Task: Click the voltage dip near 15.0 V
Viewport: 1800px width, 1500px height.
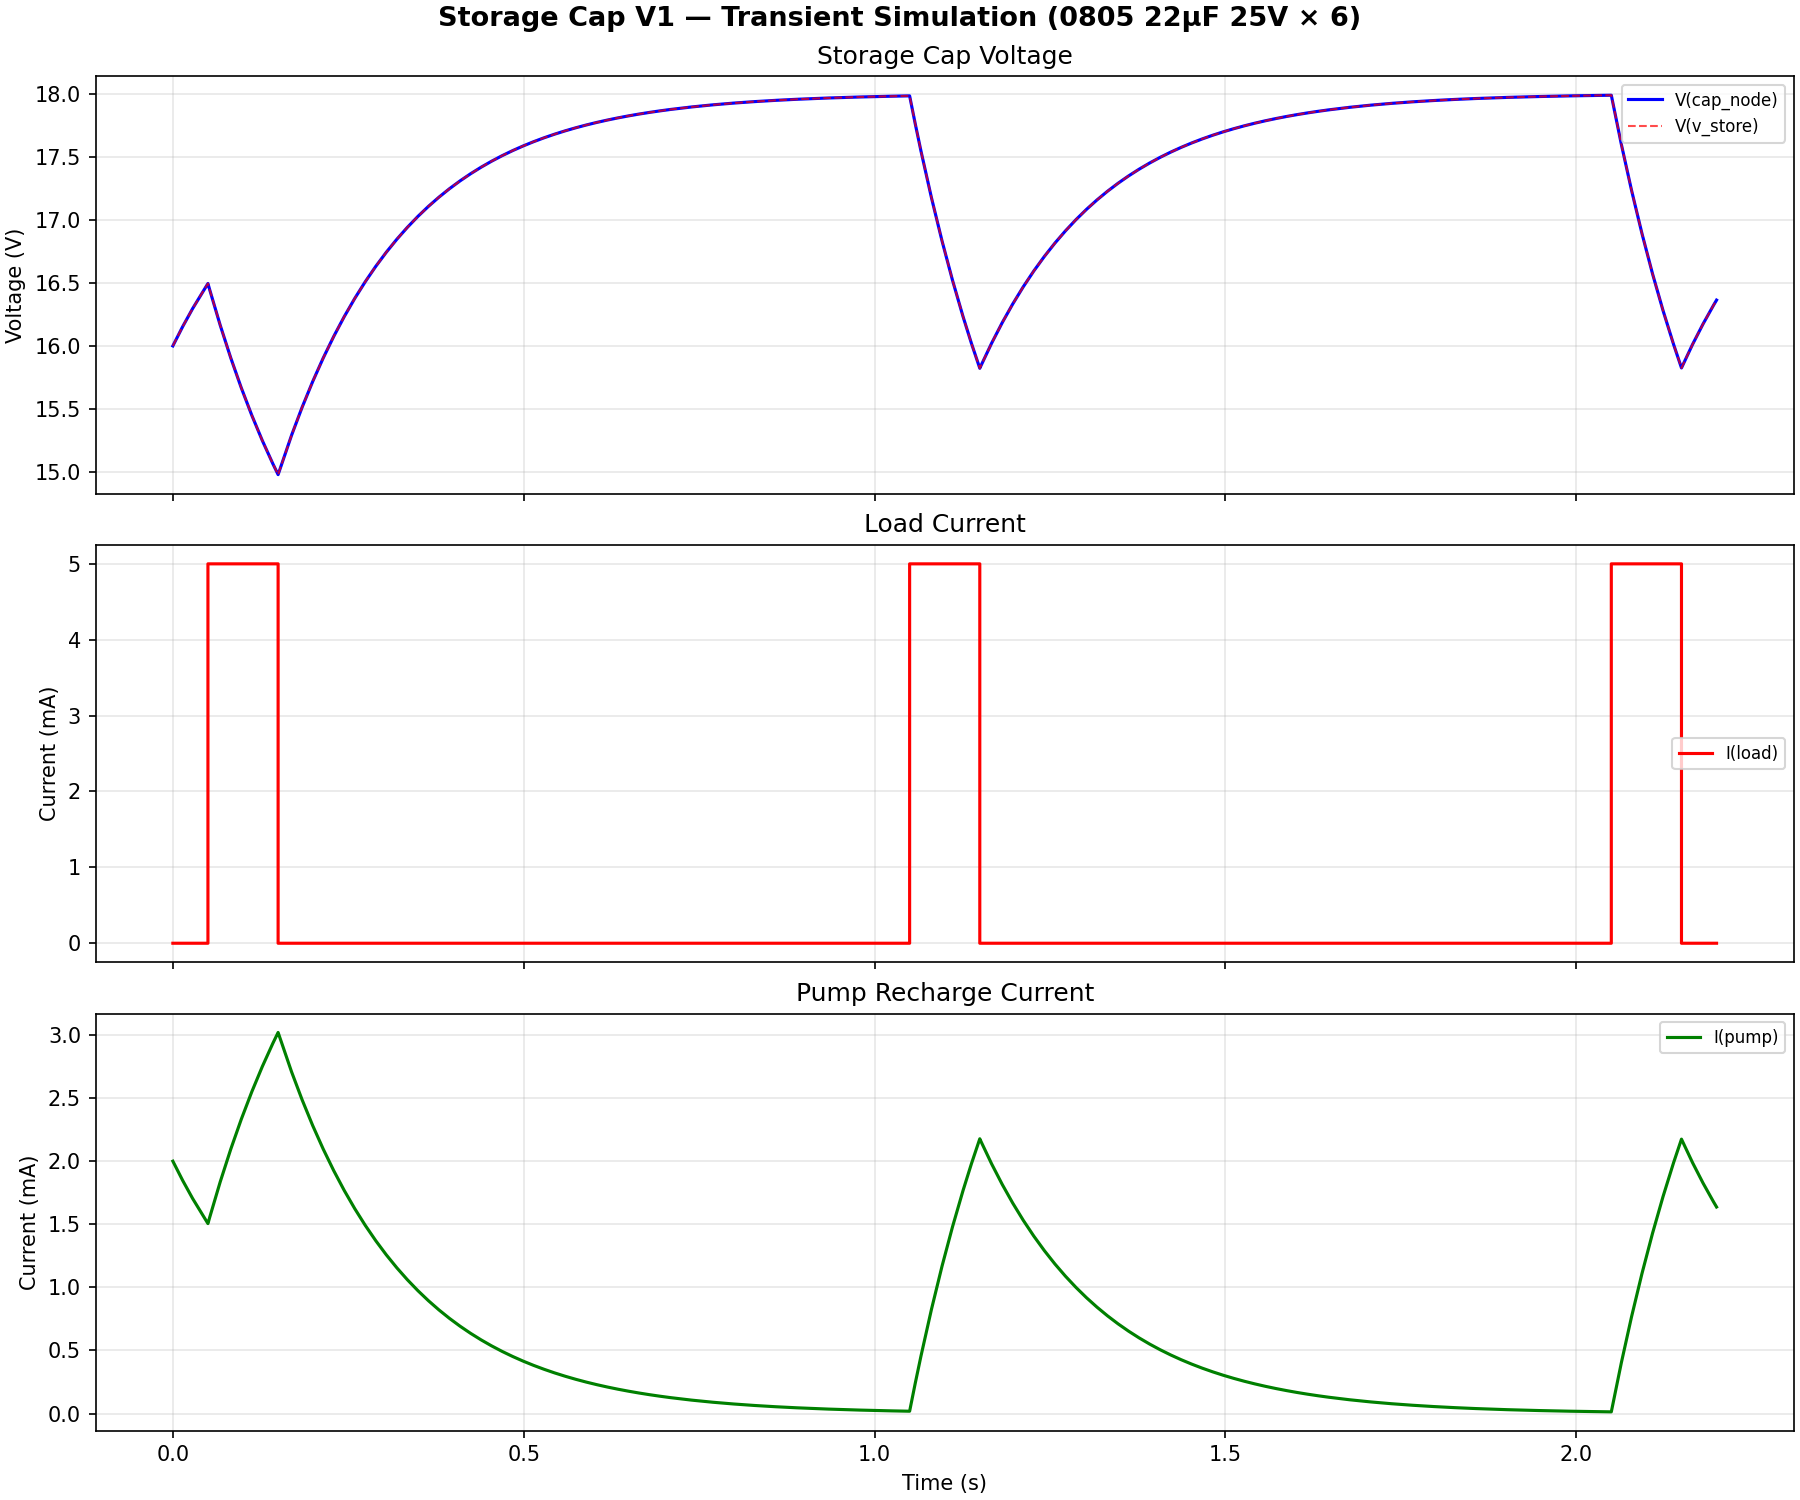Action: [278, 472]
